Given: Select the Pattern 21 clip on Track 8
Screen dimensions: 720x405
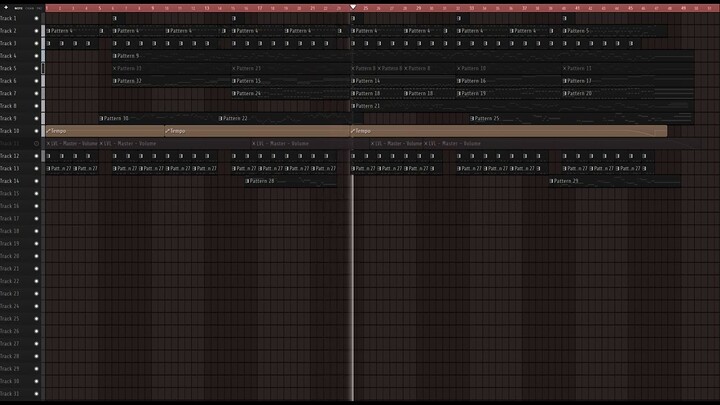Looking at the screenshot, I should pyautogui.click(x=523, y=106).
